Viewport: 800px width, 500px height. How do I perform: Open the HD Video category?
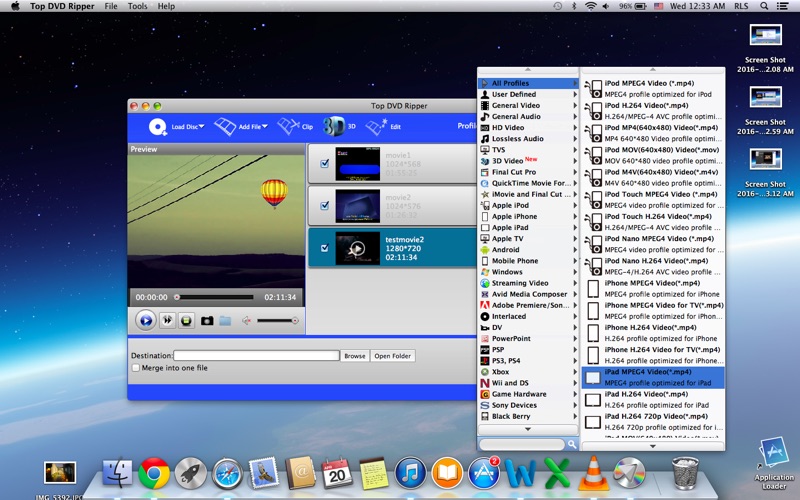pyautogui.click(x=529, y=128)
